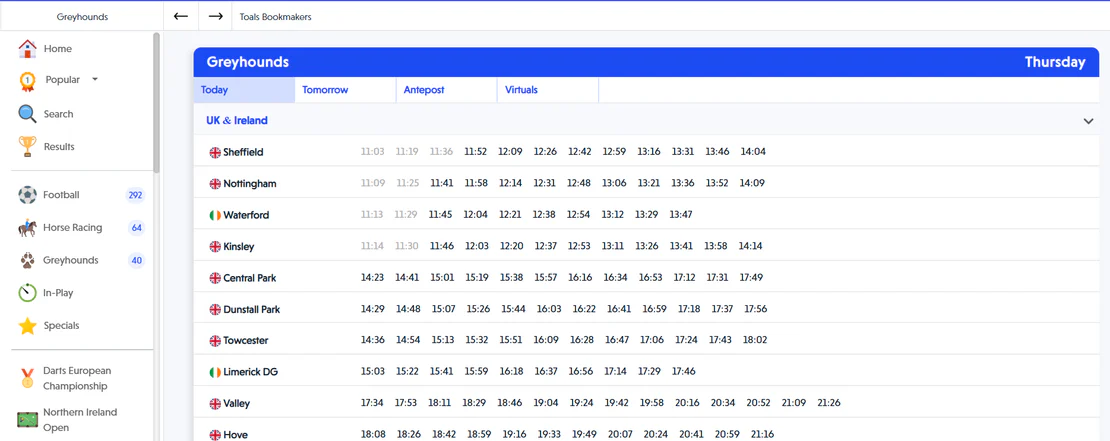Open the Towcester 18:02 race
The height and width of the screenshot is (441, 1110).
tap(755, 340)
